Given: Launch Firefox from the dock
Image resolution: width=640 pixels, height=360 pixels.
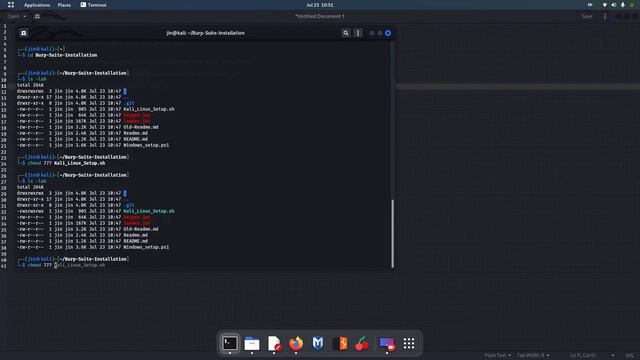Looking at the screenshot, I should (x=296, y=343).
